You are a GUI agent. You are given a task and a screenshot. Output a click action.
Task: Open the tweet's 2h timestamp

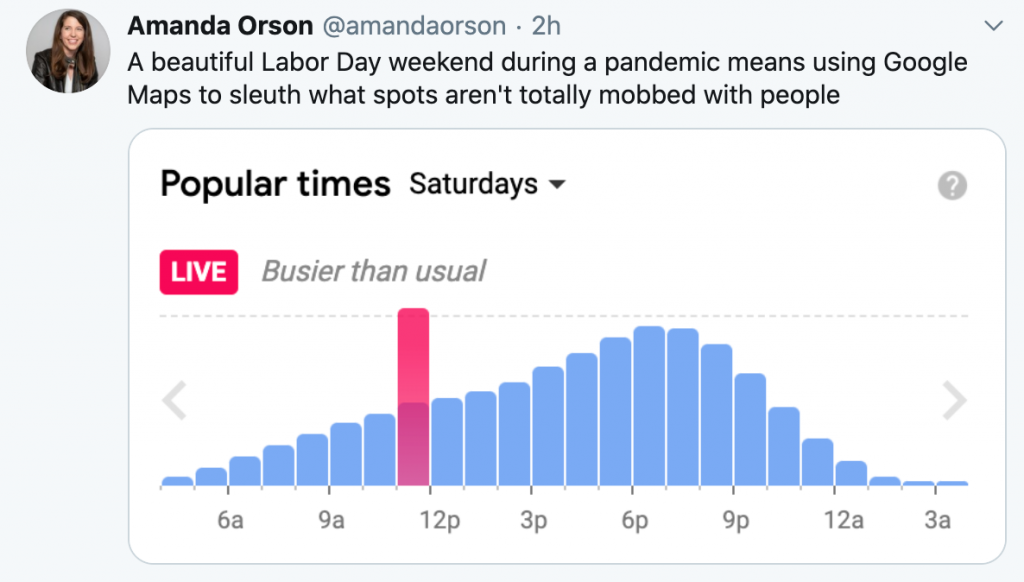548,25
